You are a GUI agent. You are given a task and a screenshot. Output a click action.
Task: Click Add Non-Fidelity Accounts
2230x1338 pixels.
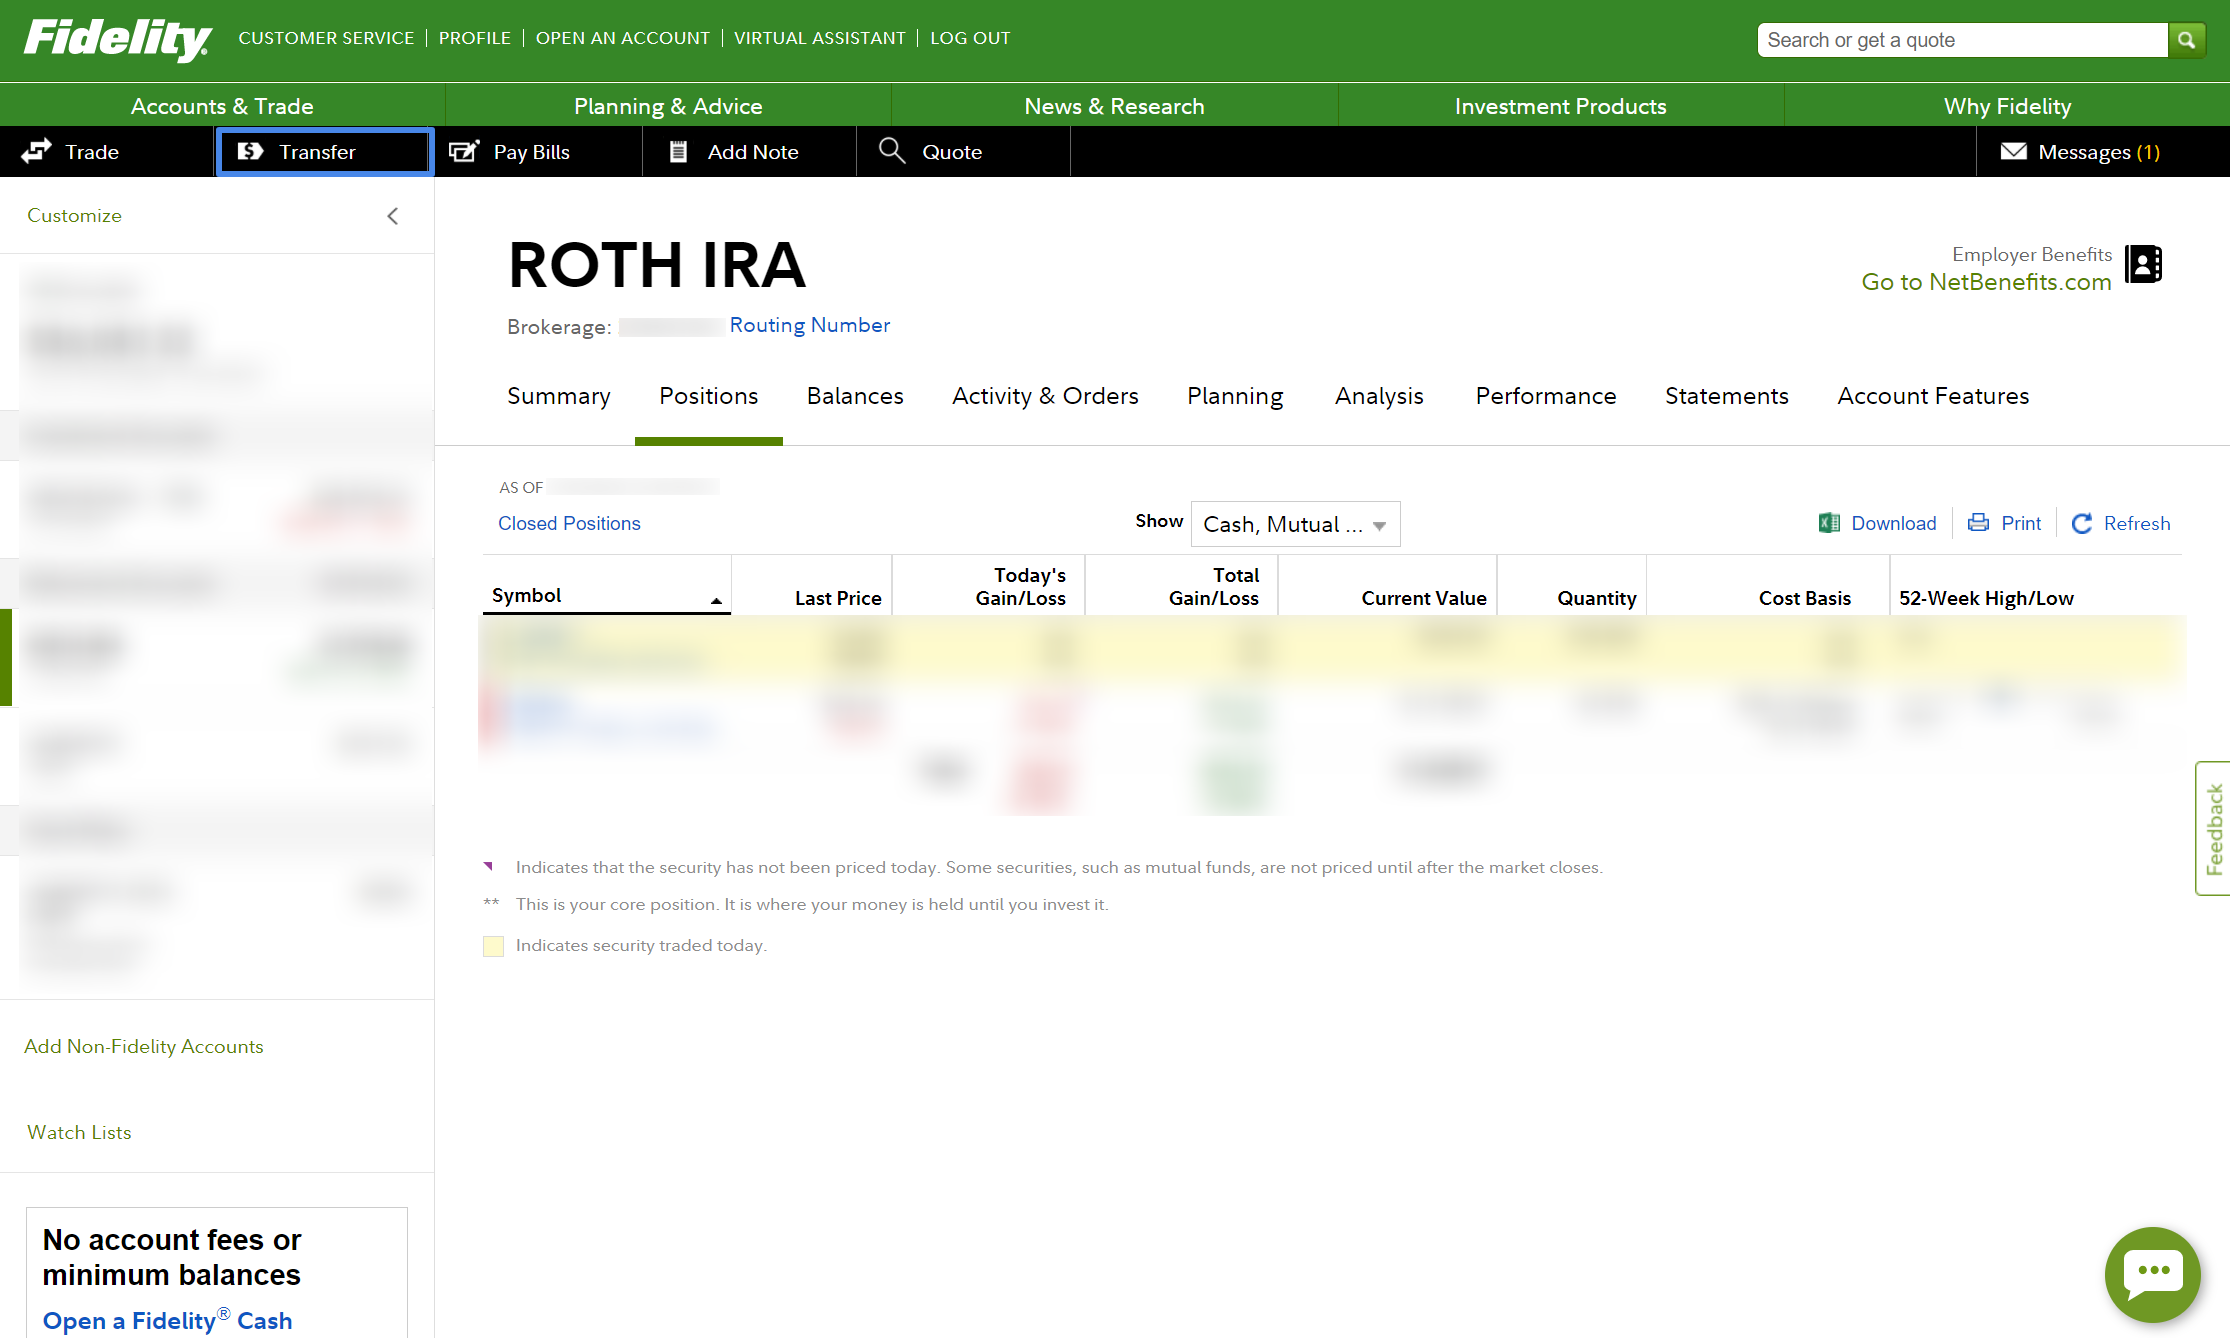(x=144, y=1046)
